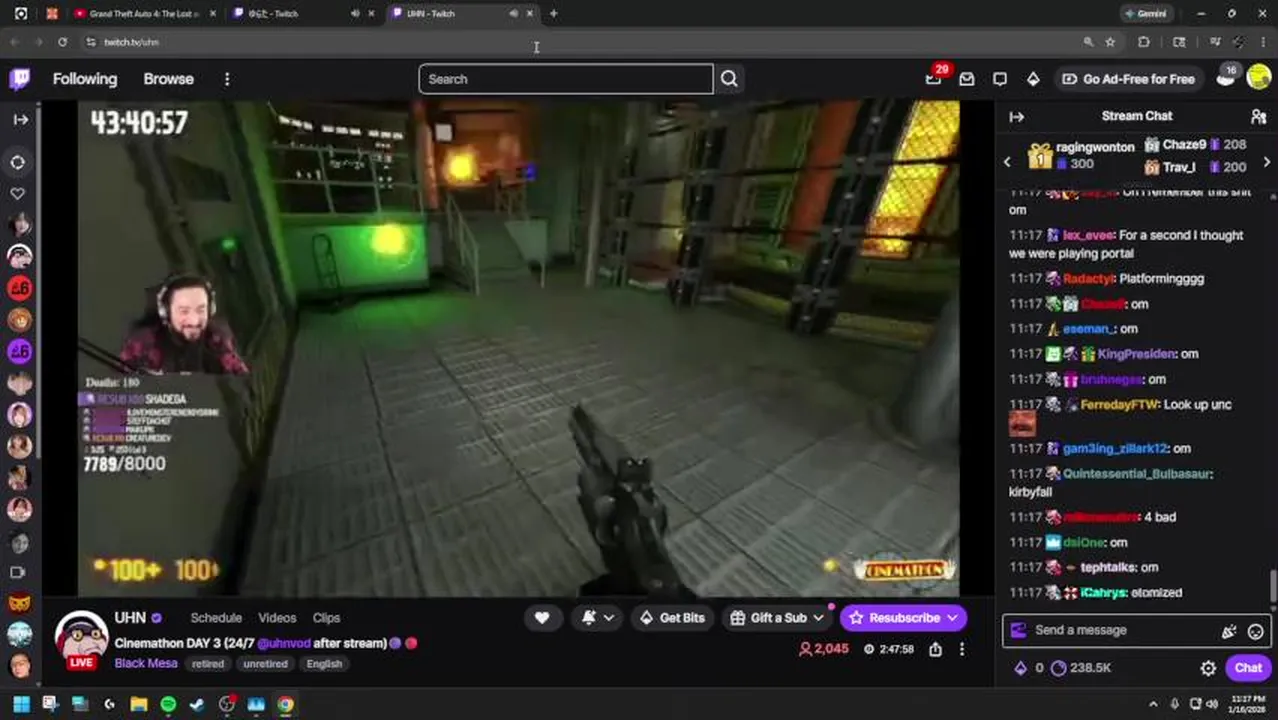Open the Browse tab
This screenshot has width=1278, height=720.
point(168,79)
